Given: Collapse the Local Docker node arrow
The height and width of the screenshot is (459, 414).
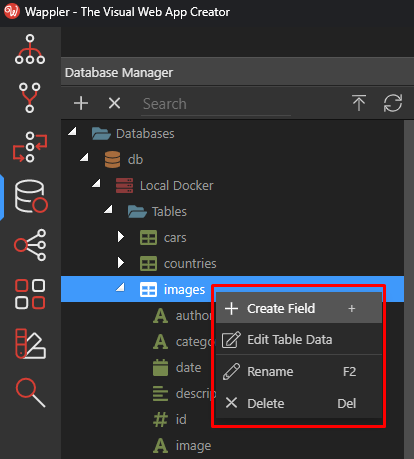Looking at the screenshot, I should (x=96, y=183).
